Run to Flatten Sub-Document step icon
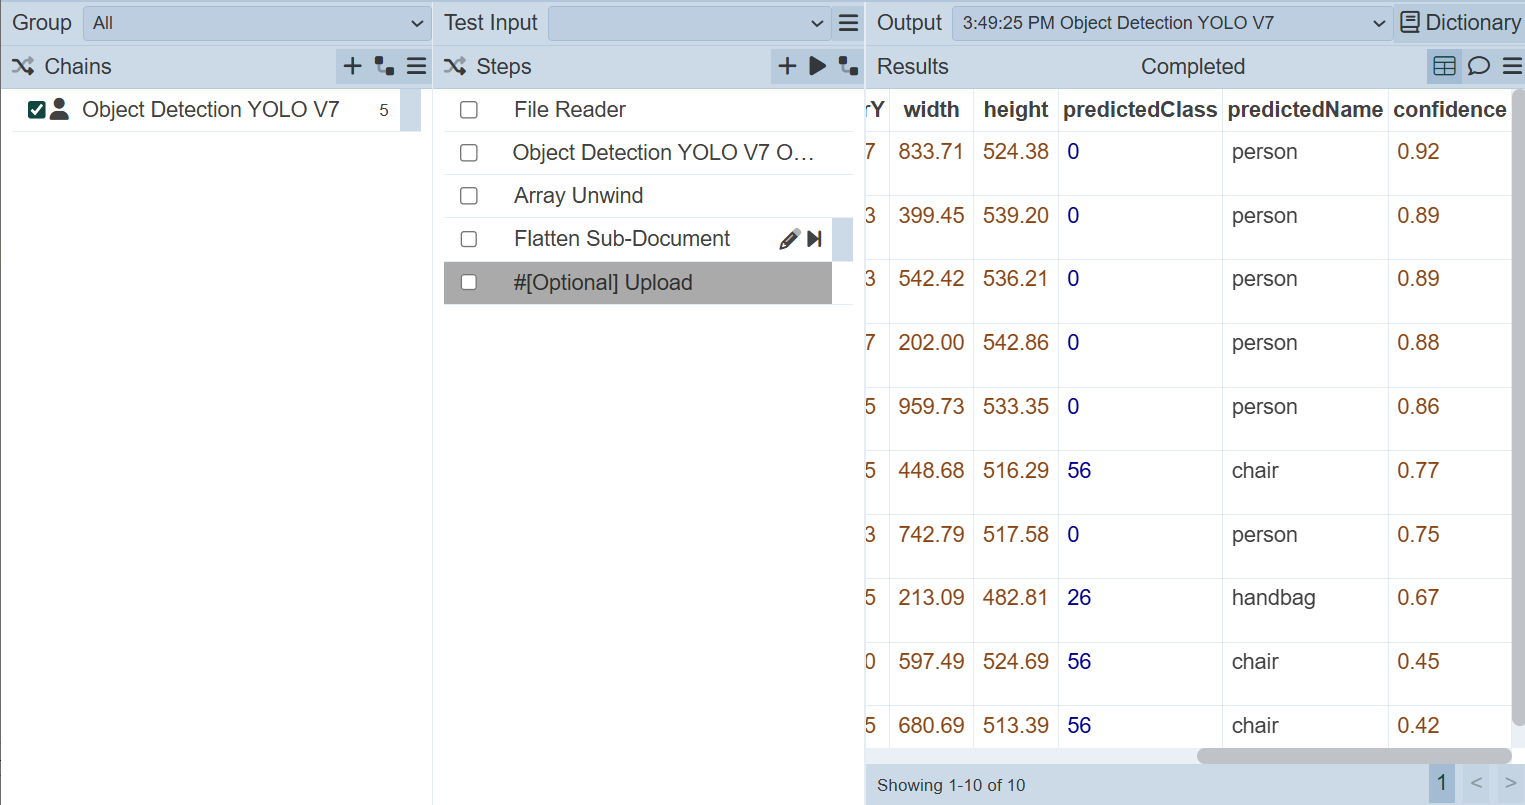This screenshot has width=1525, height=805. [815, 239]
